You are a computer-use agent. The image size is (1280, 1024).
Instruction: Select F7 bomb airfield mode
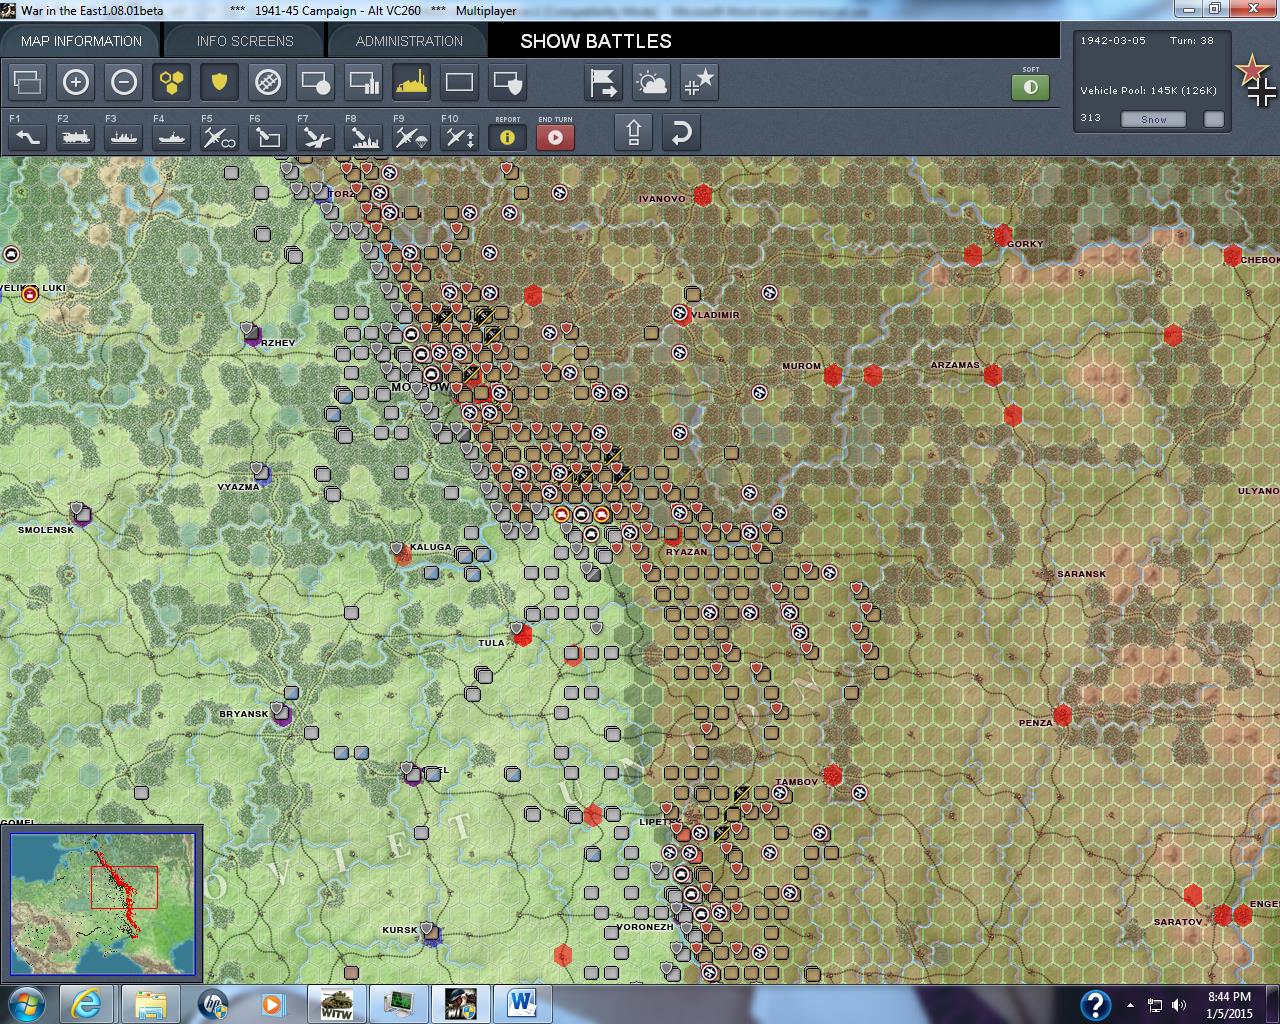[x=315, y=136]
